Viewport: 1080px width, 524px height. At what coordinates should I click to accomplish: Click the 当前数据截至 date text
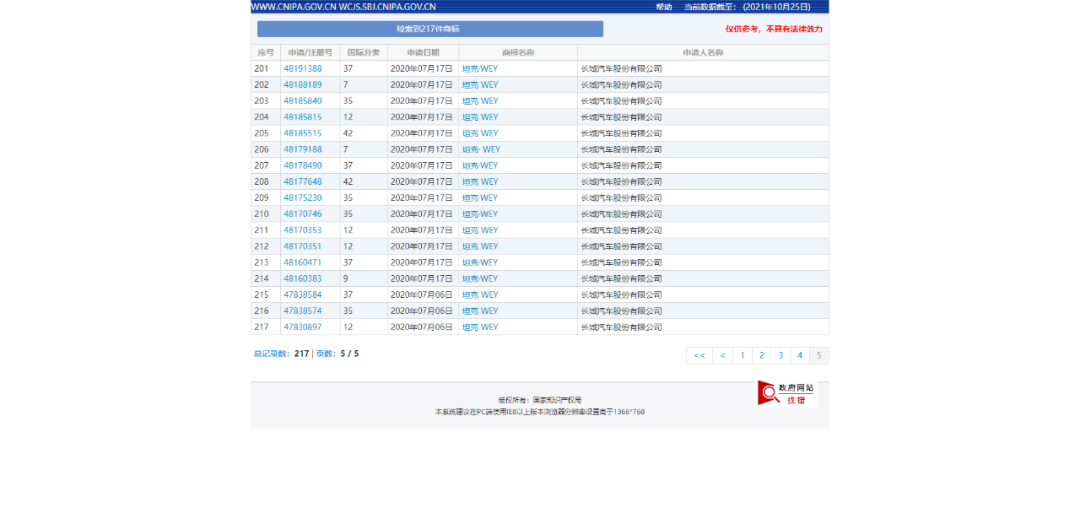(x=747, y=7)
